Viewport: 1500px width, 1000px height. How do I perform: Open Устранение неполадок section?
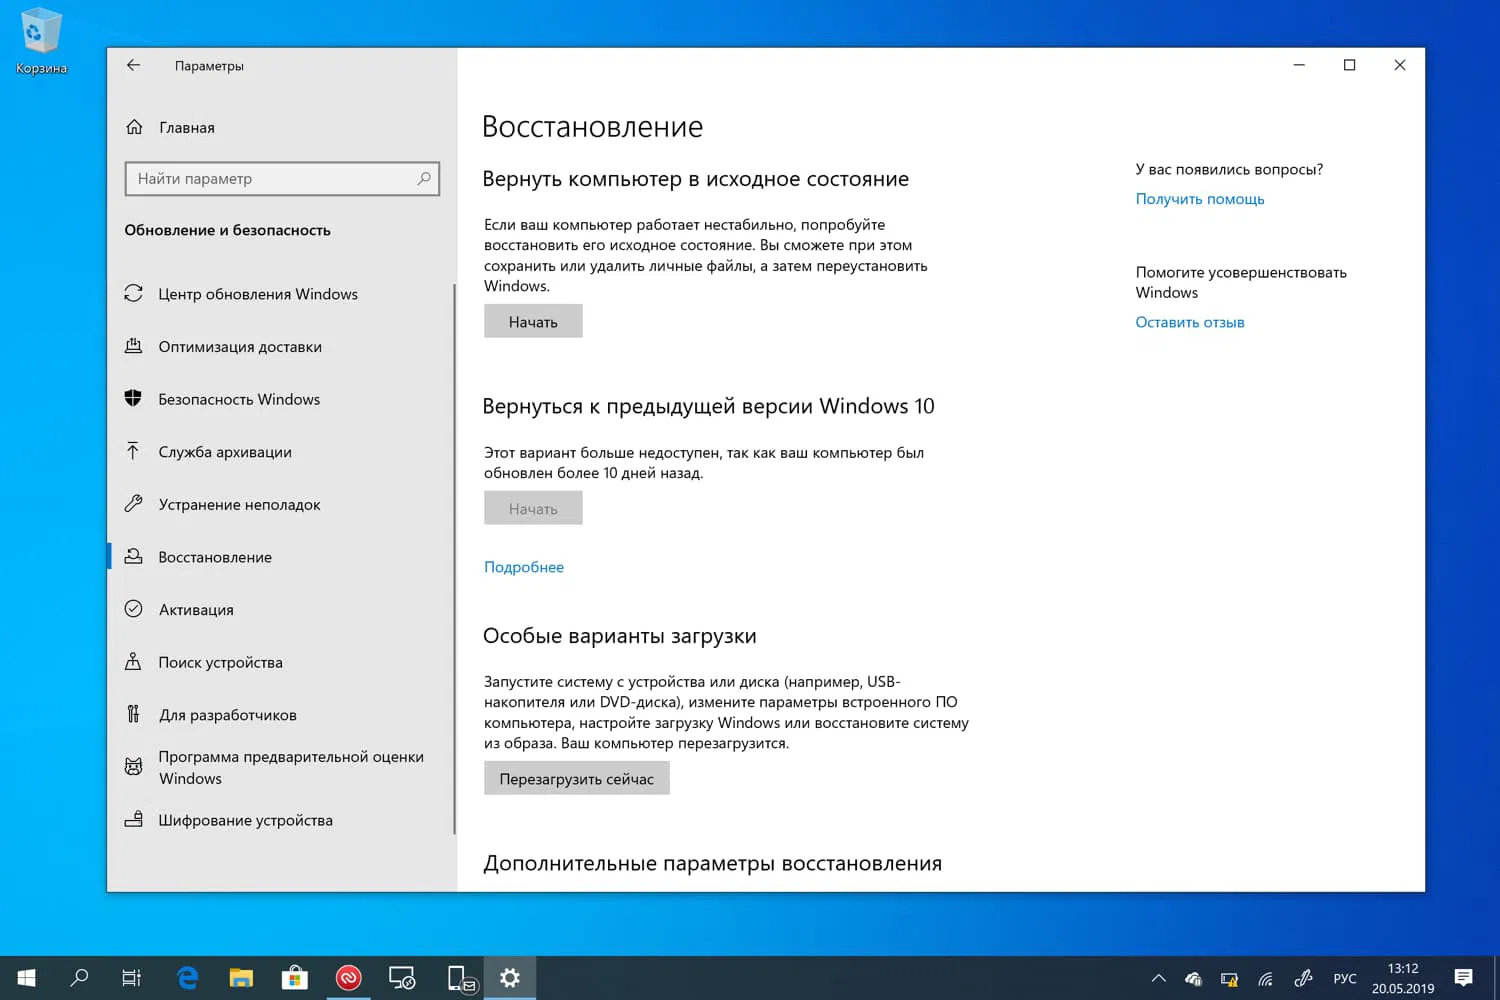coord(238,504)
